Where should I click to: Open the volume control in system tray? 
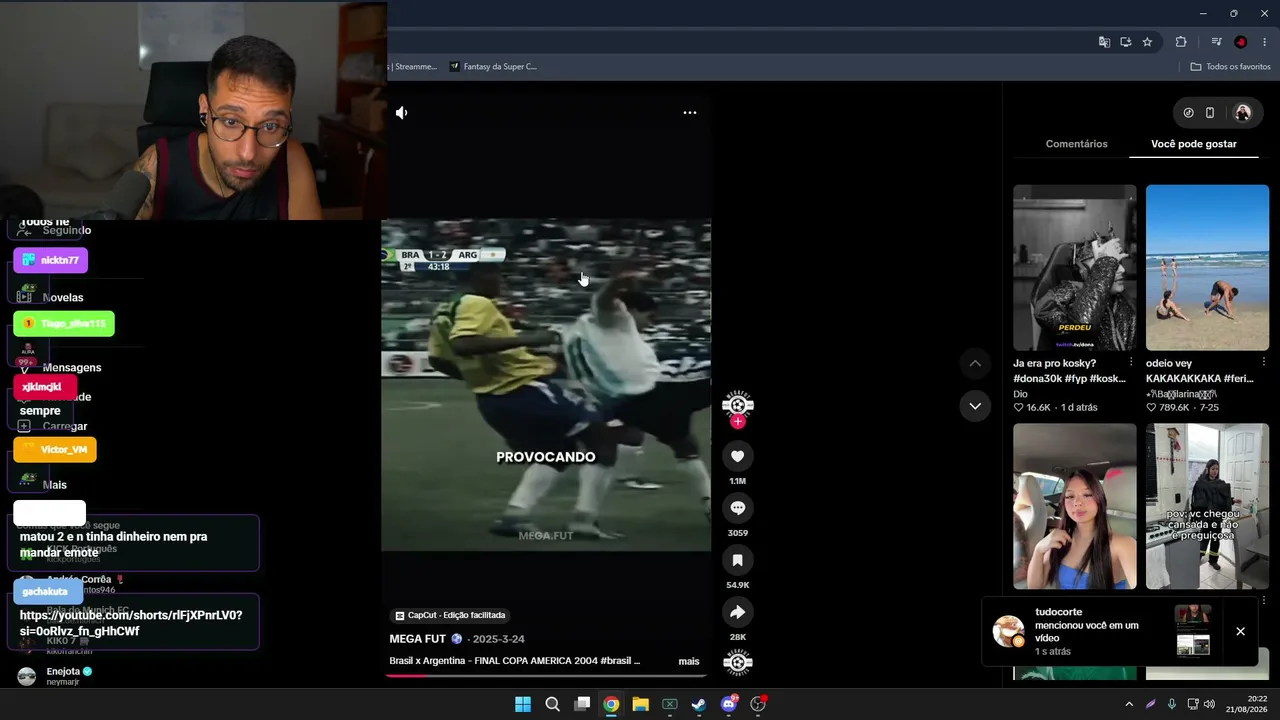pos(1210,704)
